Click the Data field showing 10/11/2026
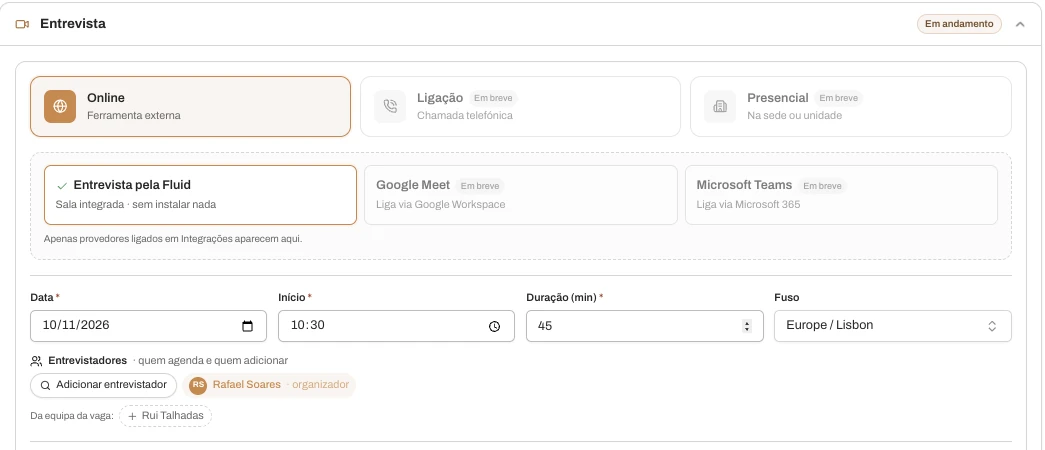The width and height of the screenshot is (1045, 450). (x=149, y=326)
